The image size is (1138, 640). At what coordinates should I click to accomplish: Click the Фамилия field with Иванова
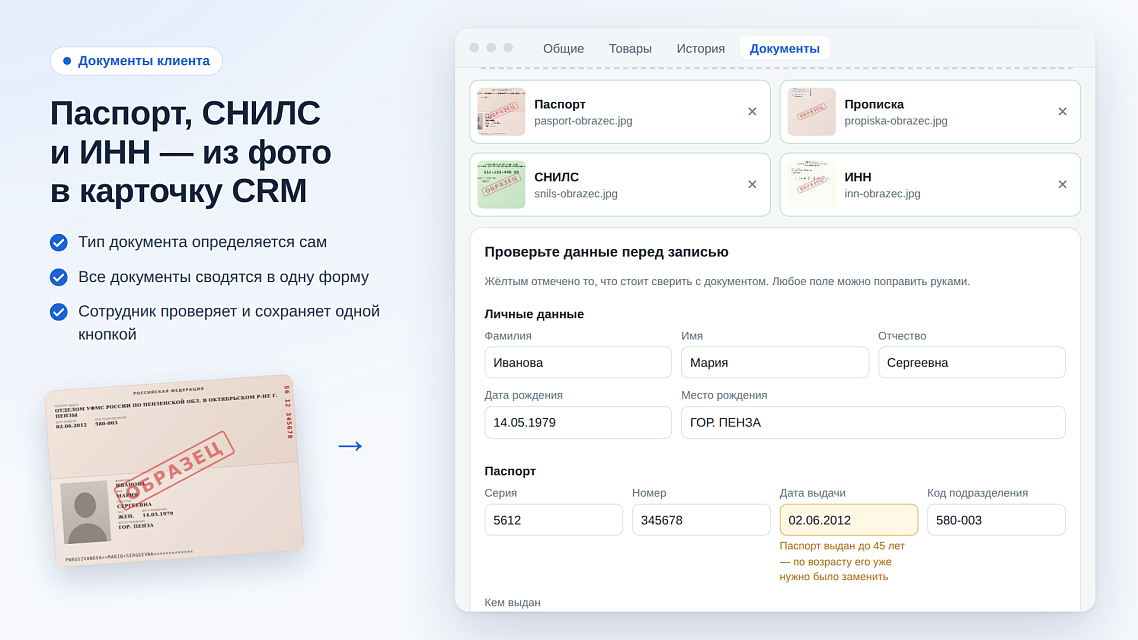tap(578, 362)
